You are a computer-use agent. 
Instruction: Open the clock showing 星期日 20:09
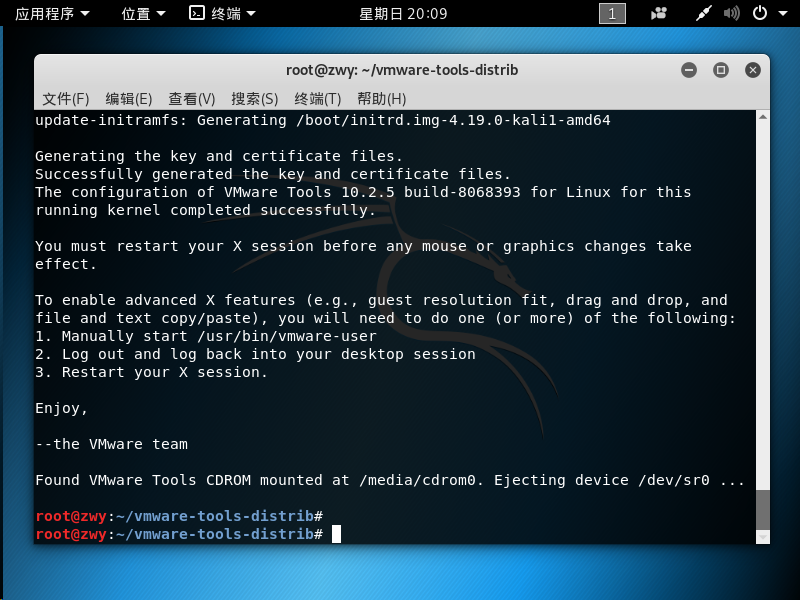click(x=403, y=13)
